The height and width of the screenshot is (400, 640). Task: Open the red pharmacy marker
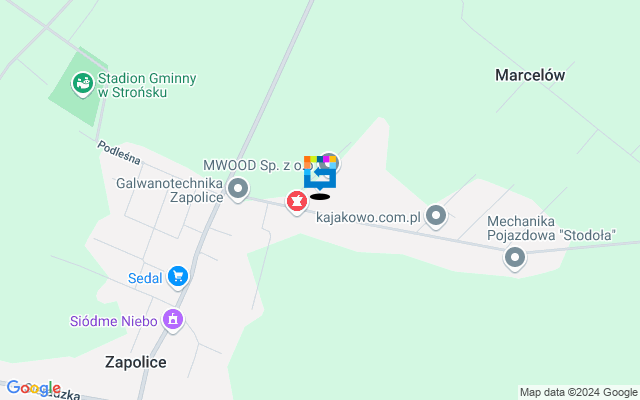coord(297,202)
